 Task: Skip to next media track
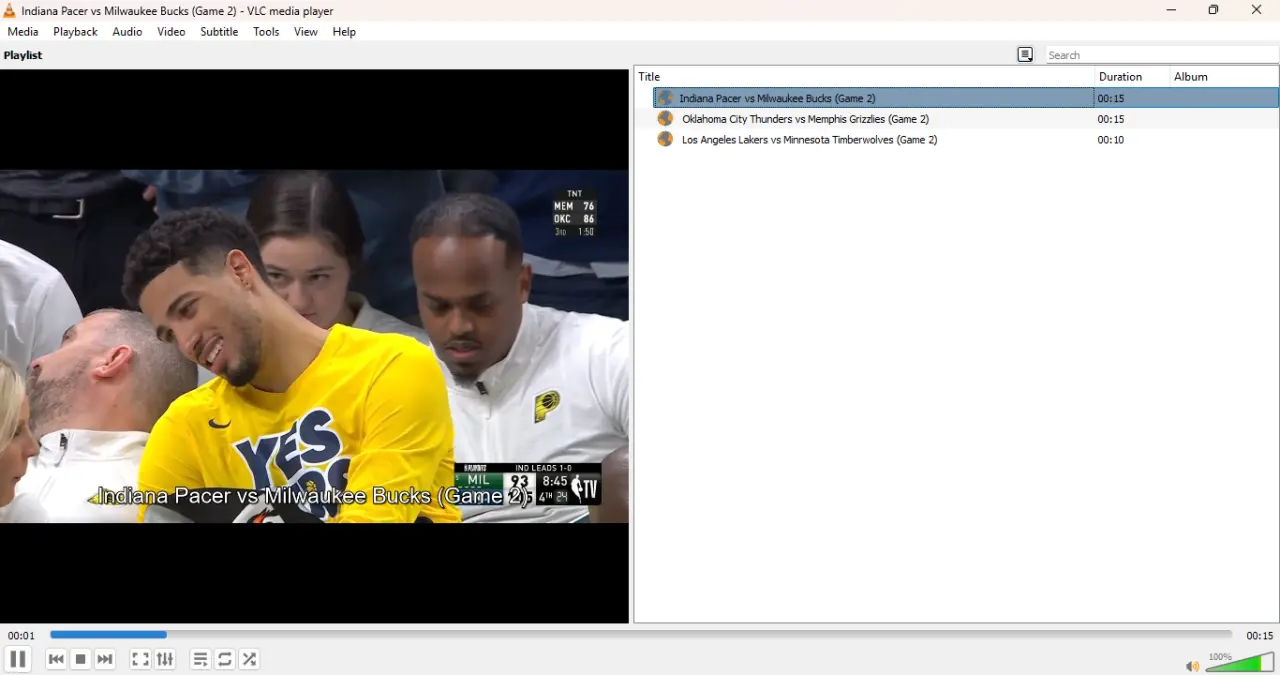pos(105,659)
